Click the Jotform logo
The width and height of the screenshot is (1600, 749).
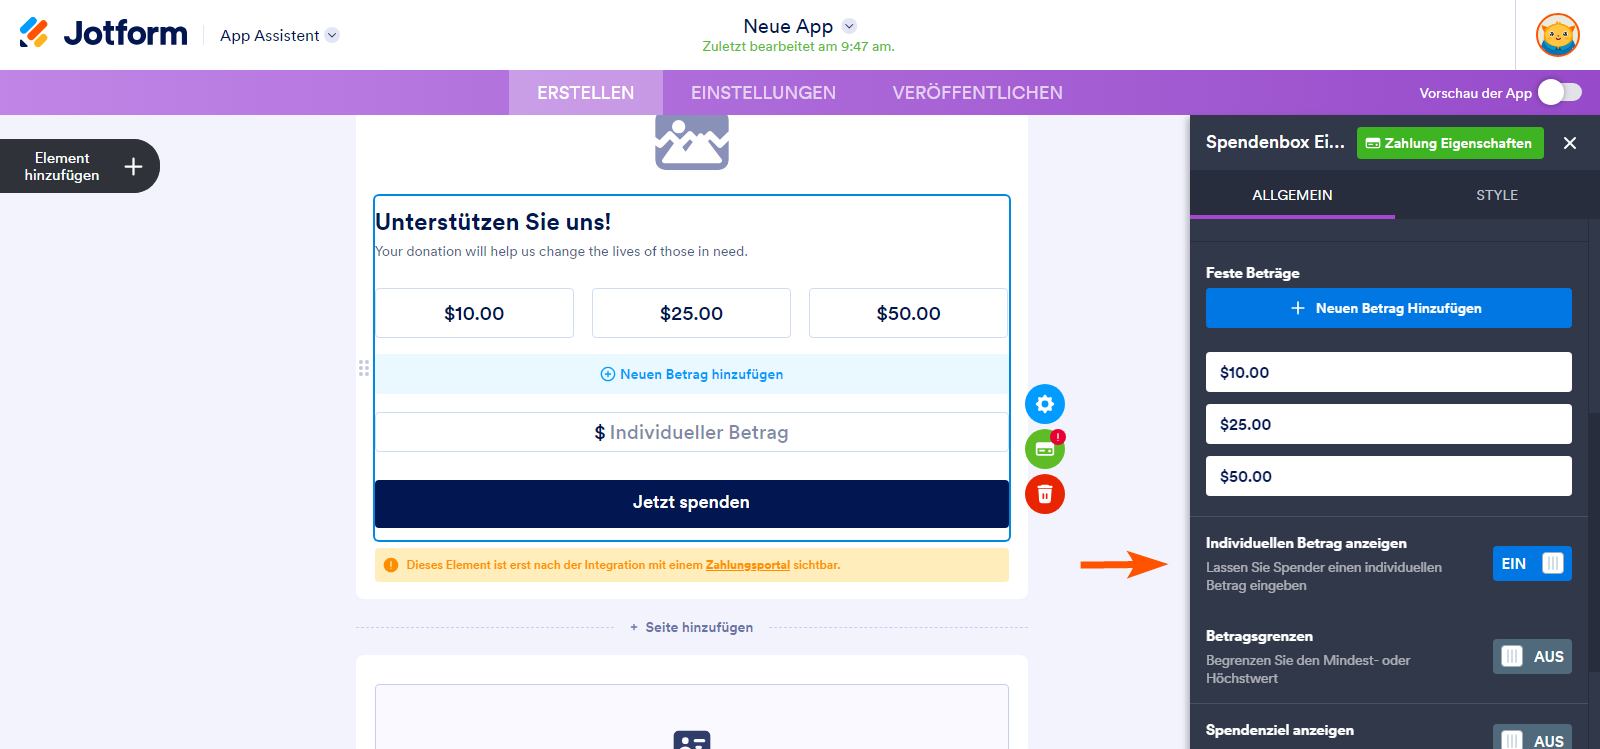pyautogui.click(x=103, y=34)
